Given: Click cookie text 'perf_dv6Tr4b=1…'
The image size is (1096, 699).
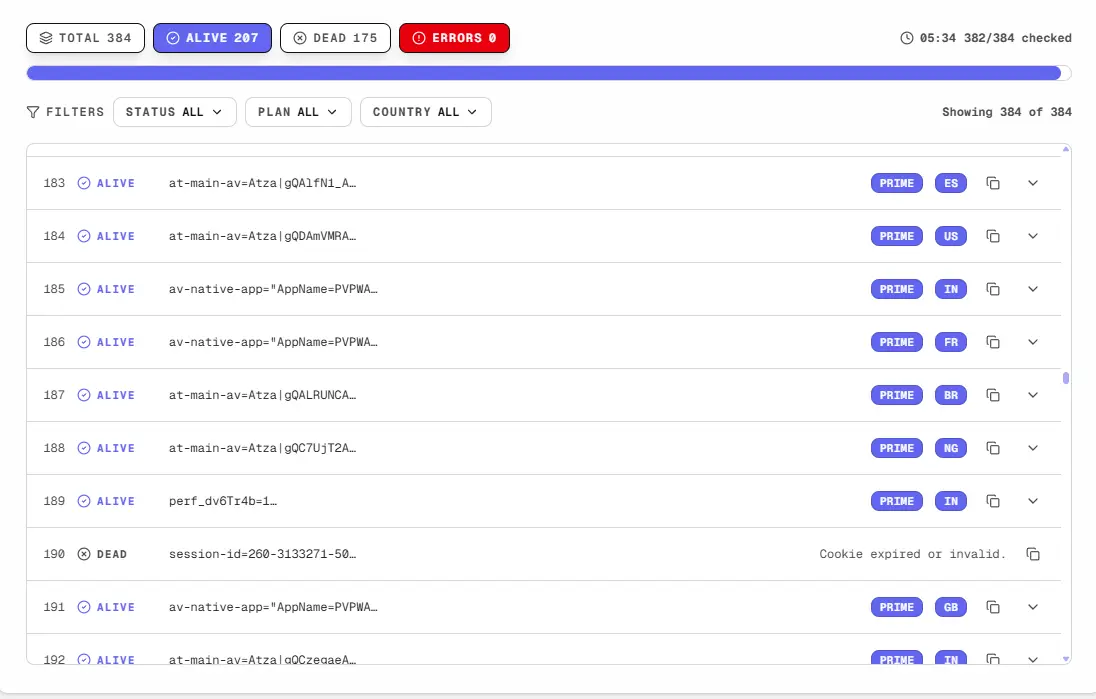Looking at the screenshot, I should click(223, 501).
